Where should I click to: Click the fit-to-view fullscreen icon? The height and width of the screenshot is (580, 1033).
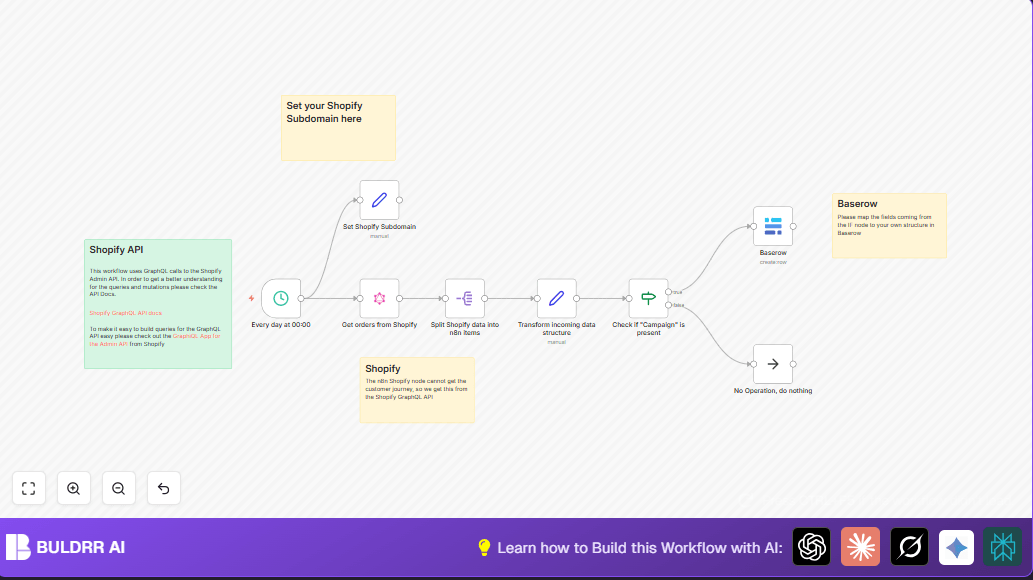[x=29, y=488]
